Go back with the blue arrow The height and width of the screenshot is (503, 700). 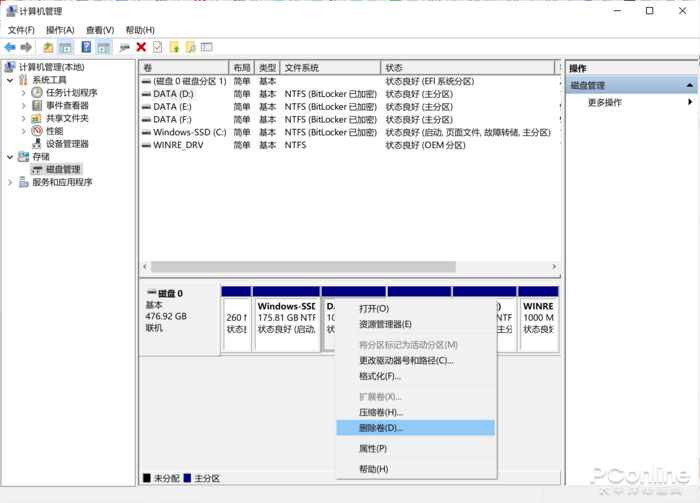[10, 47]
